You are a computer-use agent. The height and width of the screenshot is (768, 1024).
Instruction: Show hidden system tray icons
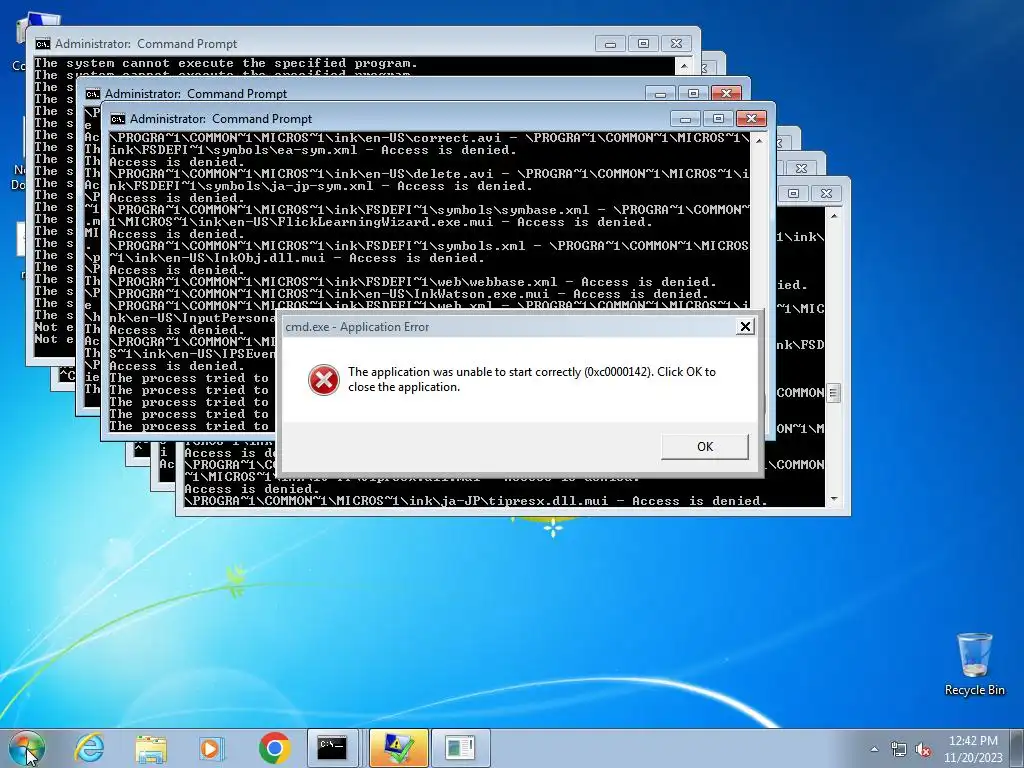pos(874,749)
